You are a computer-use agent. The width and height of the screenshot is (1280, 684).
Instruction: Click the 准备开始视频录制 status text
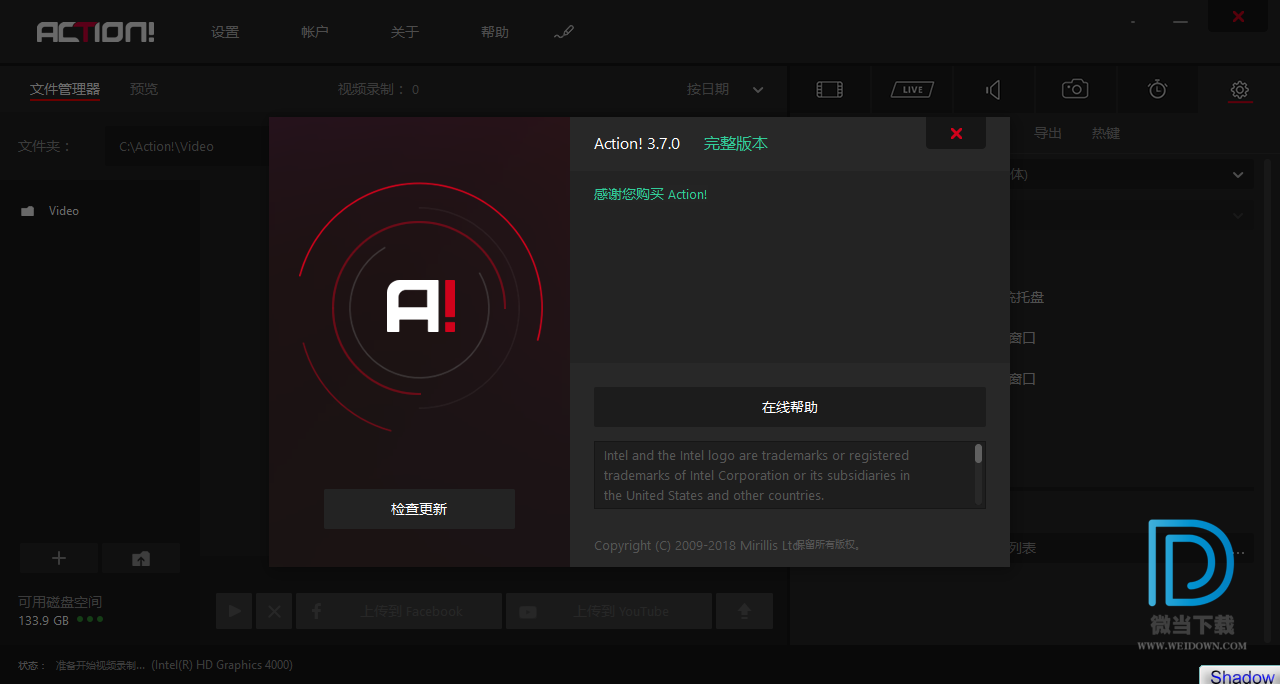coord(100,665)
